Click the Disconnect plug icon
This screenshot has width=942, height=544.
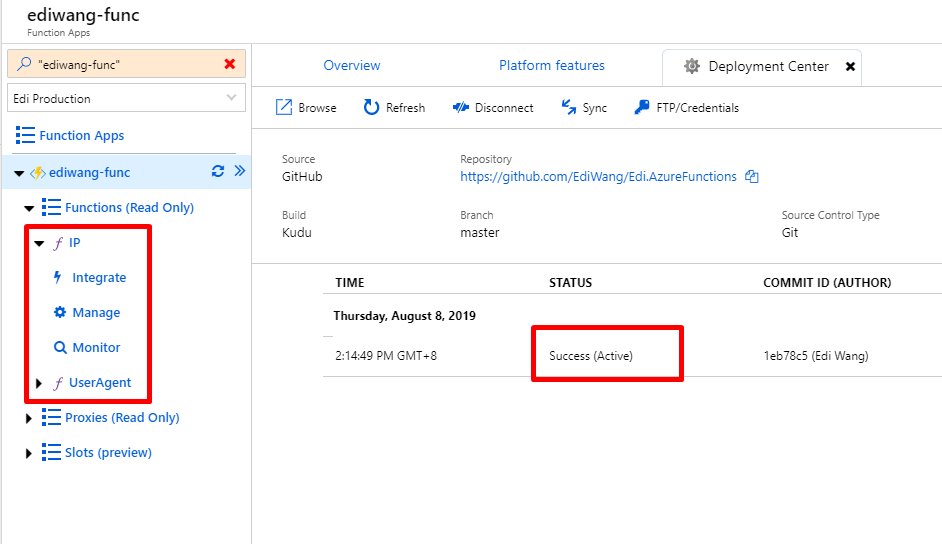click(461, 107)
